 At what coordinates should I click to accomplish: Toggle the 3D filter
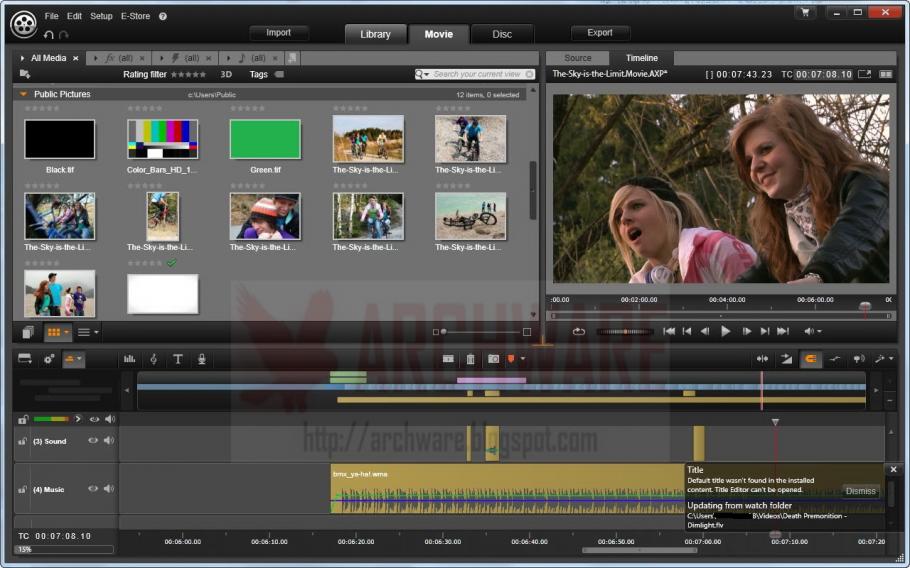pos(226,74)
